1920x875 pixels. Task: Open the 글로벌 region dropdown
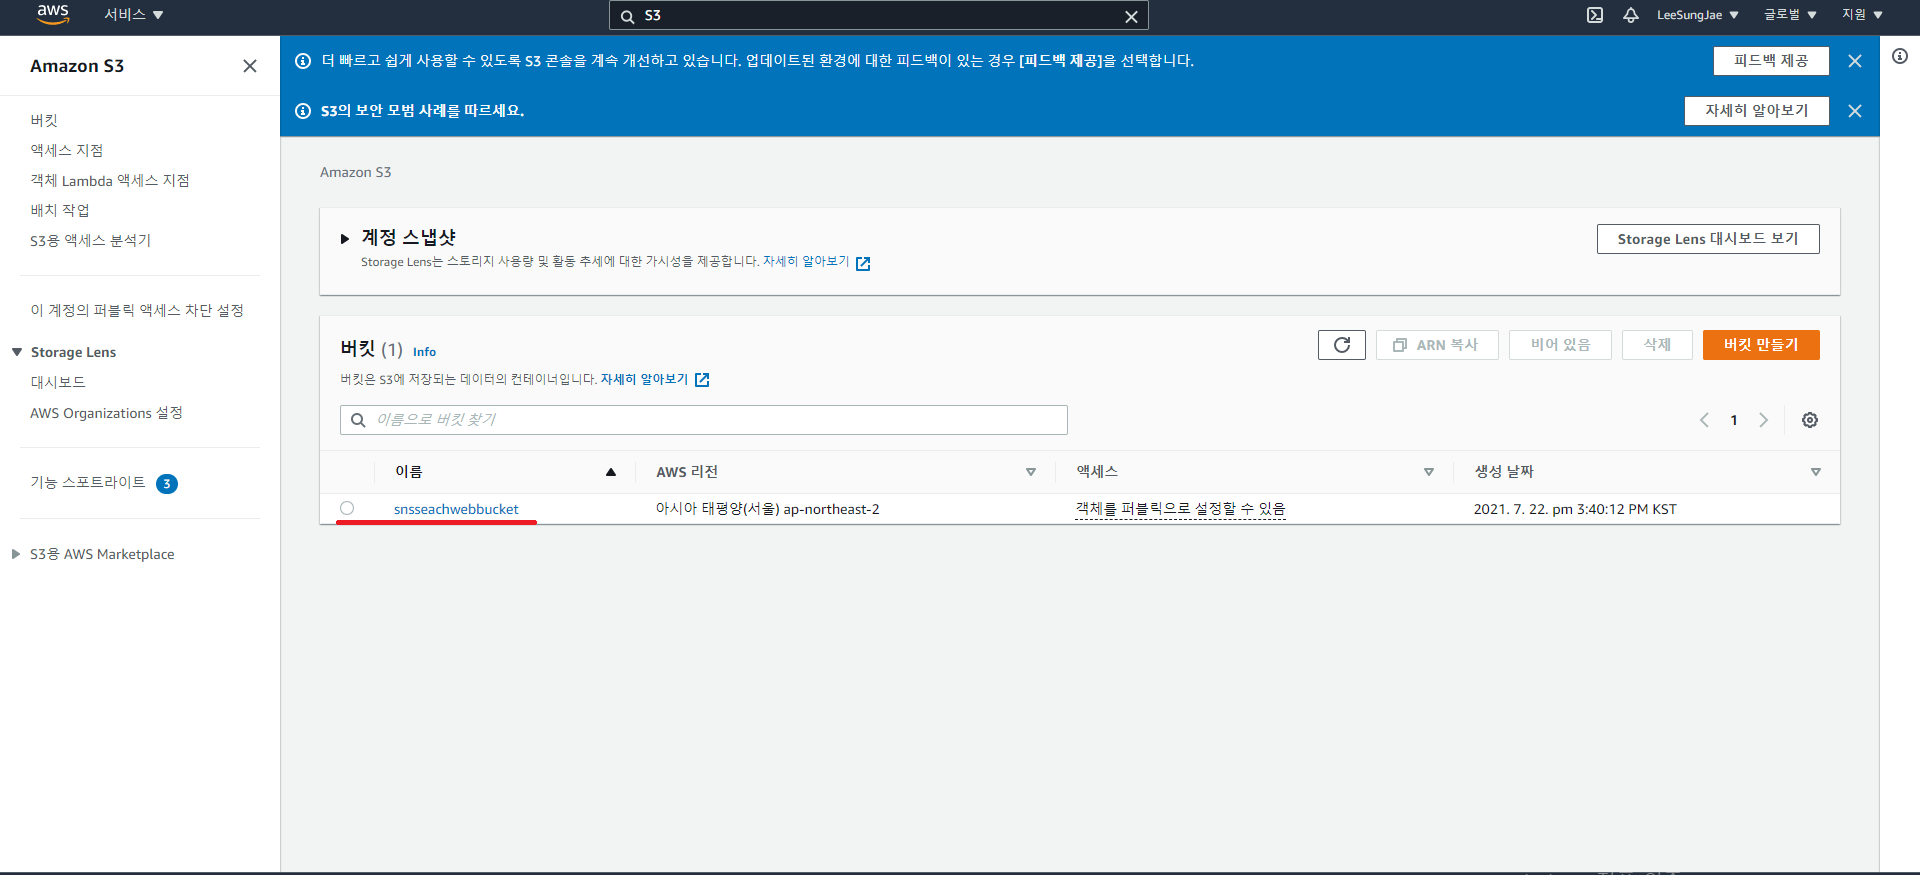pyautogui.click(x=1790, y=15)
